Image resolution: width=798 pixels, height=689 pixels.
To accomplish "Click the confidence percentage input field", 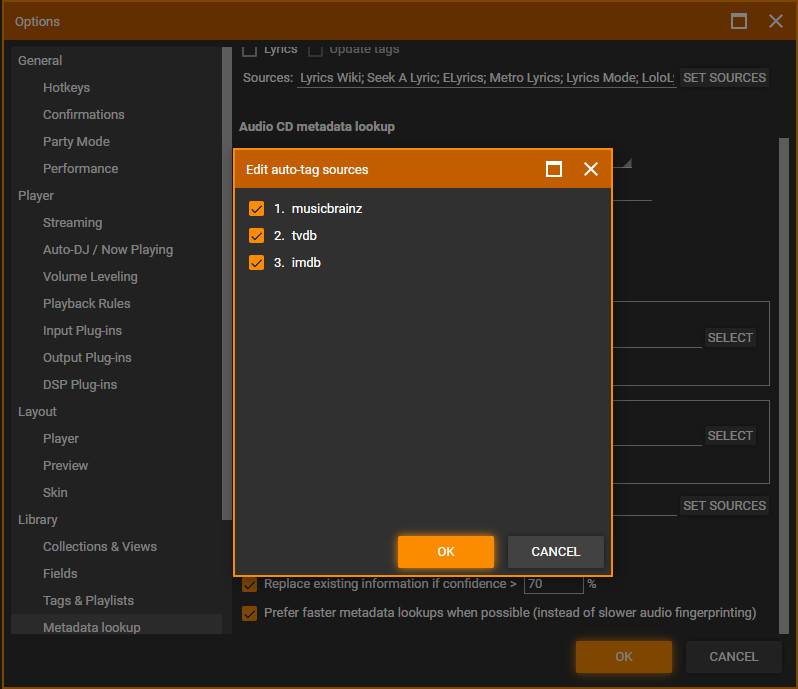I will pos(552,584).
